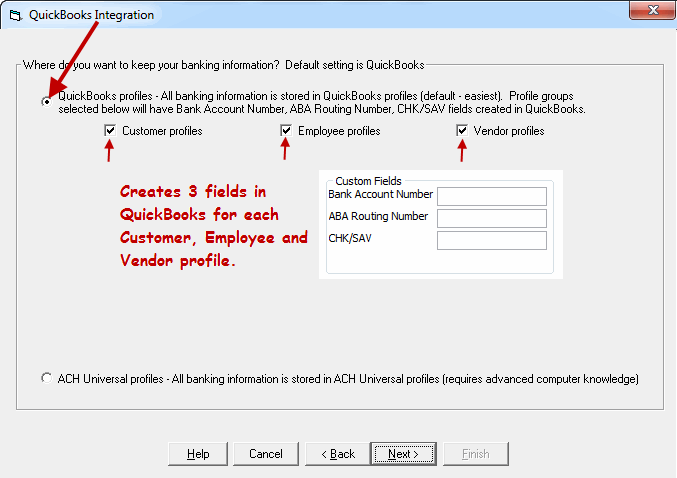Click the disabled Finish button
The height and width of the screenshot is (478, 677).
click(475, 454)
